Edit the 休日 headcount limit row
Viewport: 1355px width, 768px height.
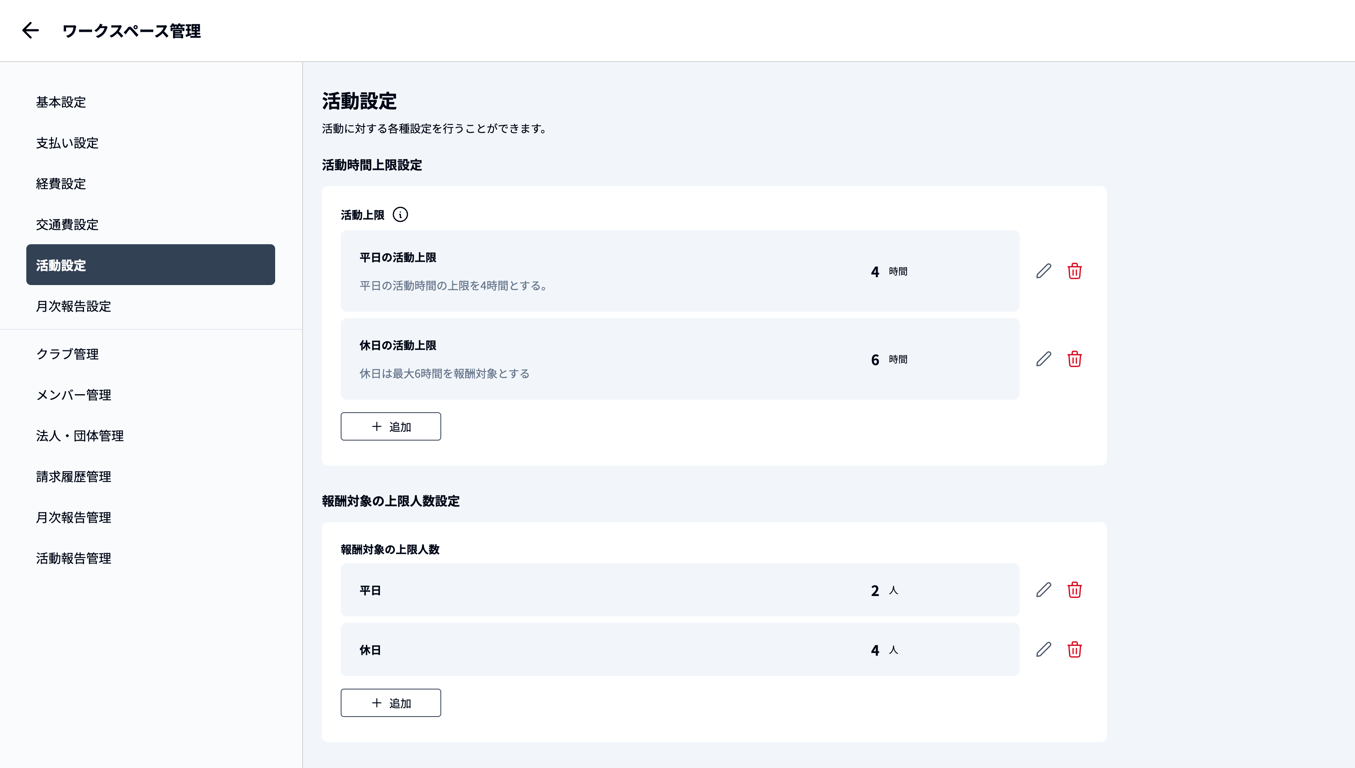point(1043,650)
